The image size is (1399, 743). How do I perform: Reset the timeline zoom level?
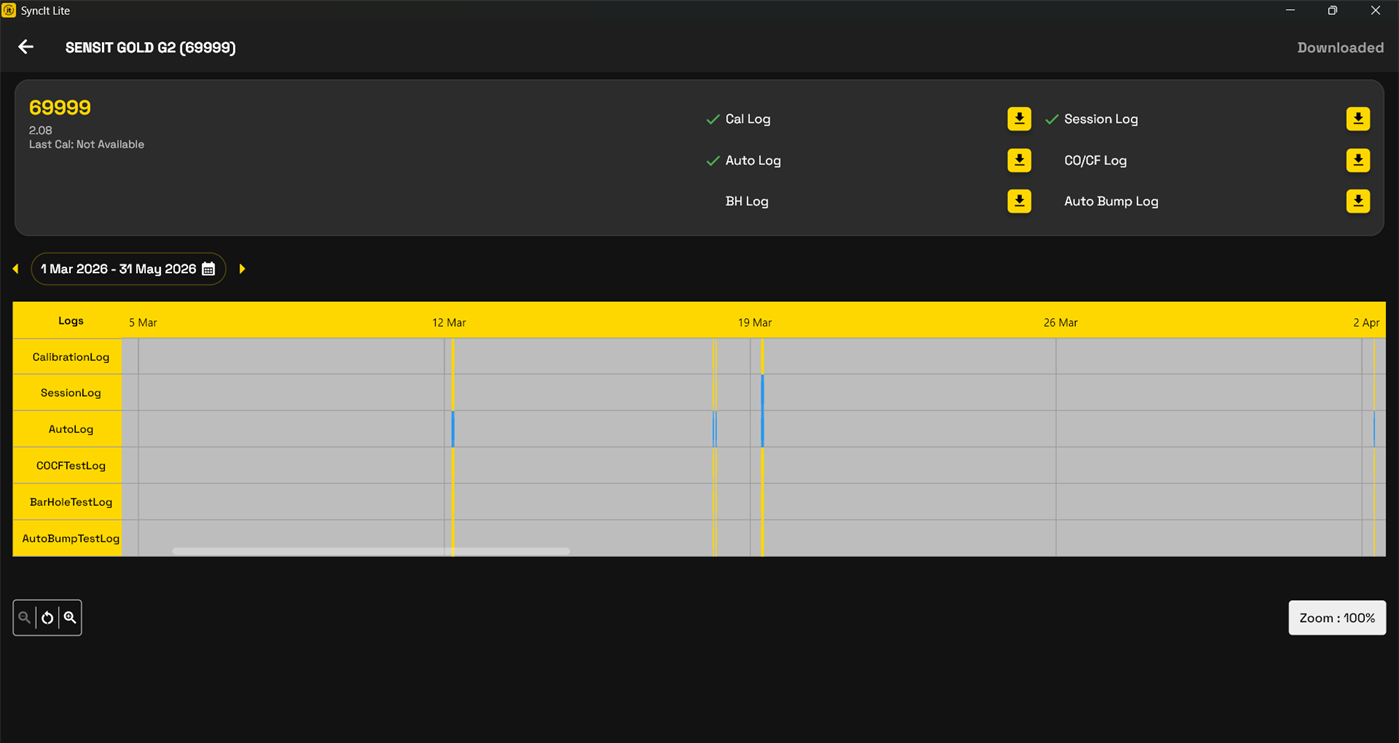click(x=47, y=618)
